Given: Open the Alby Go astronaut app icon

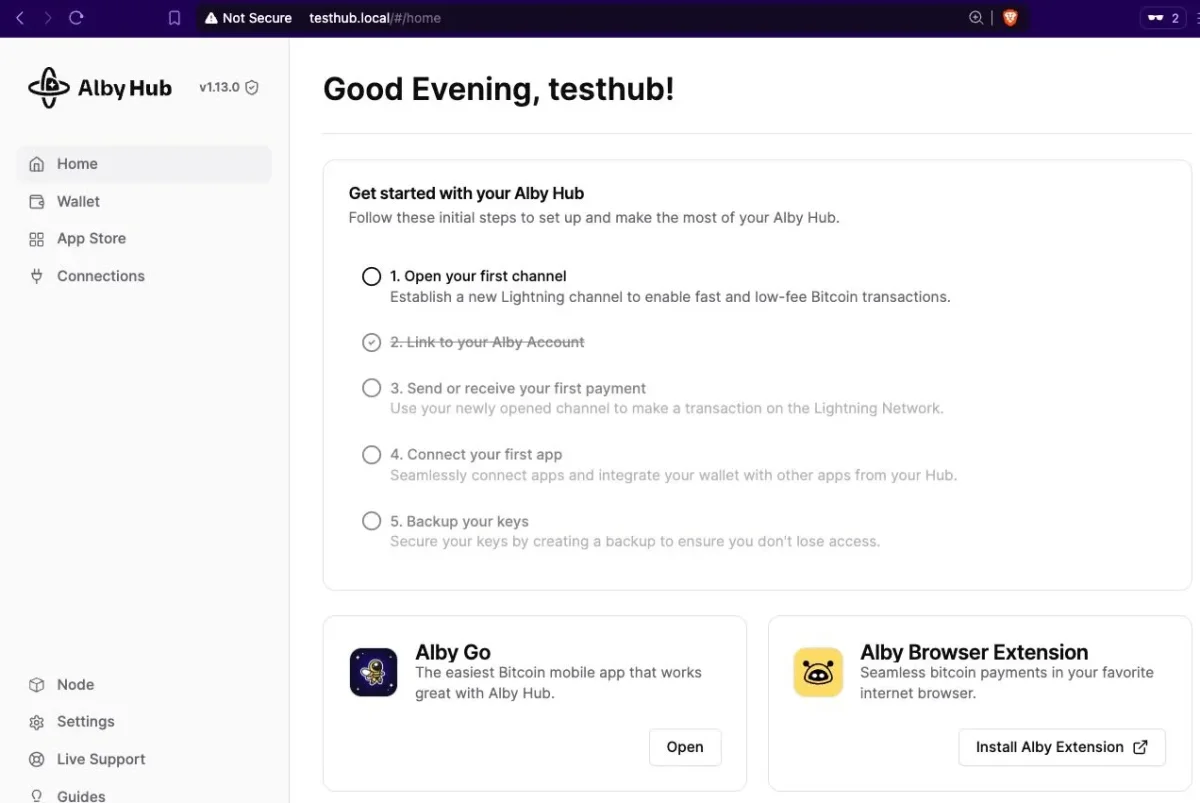Looking at the screenshot, I should 373,672.
